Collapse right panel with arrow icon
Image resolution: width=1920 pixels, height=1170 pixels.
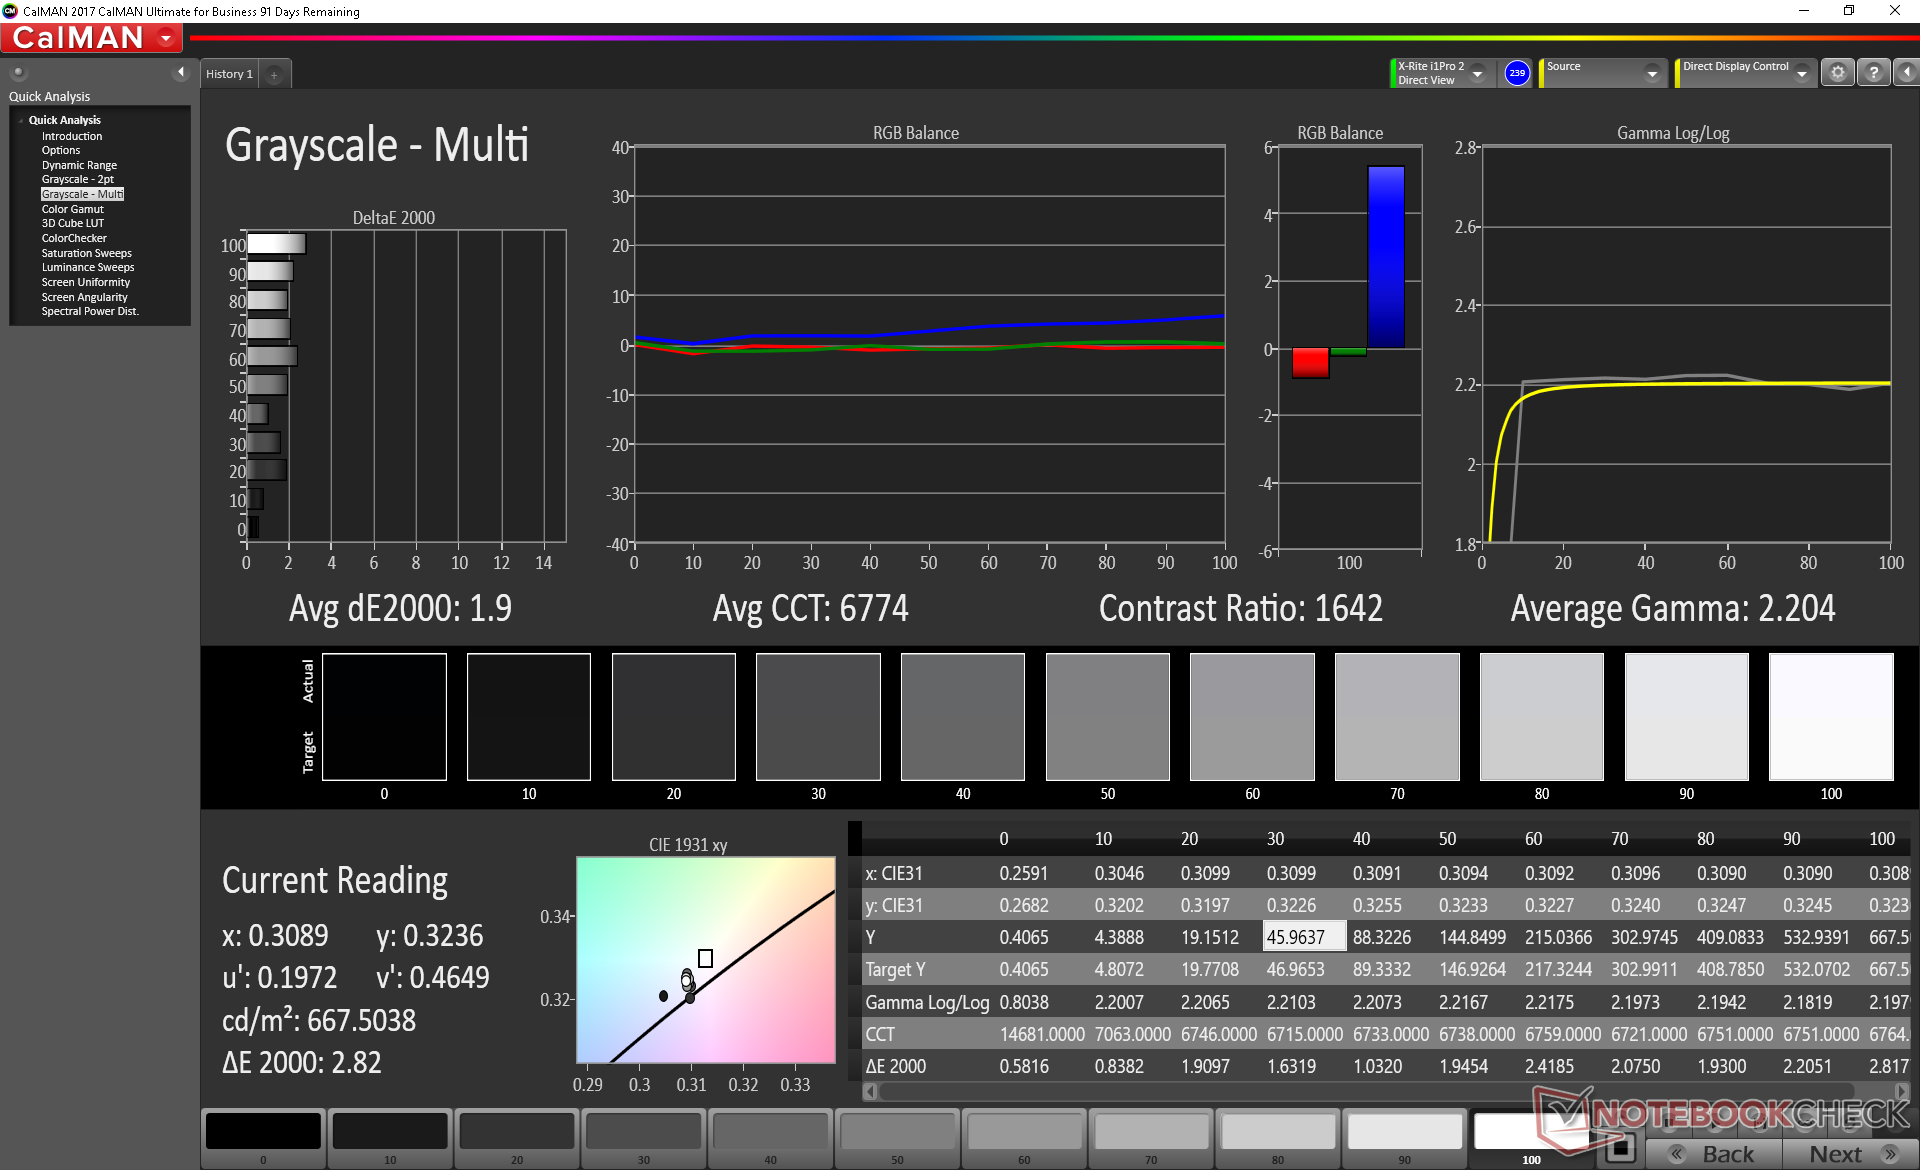pyautogui.click(x=1906, y=73)
